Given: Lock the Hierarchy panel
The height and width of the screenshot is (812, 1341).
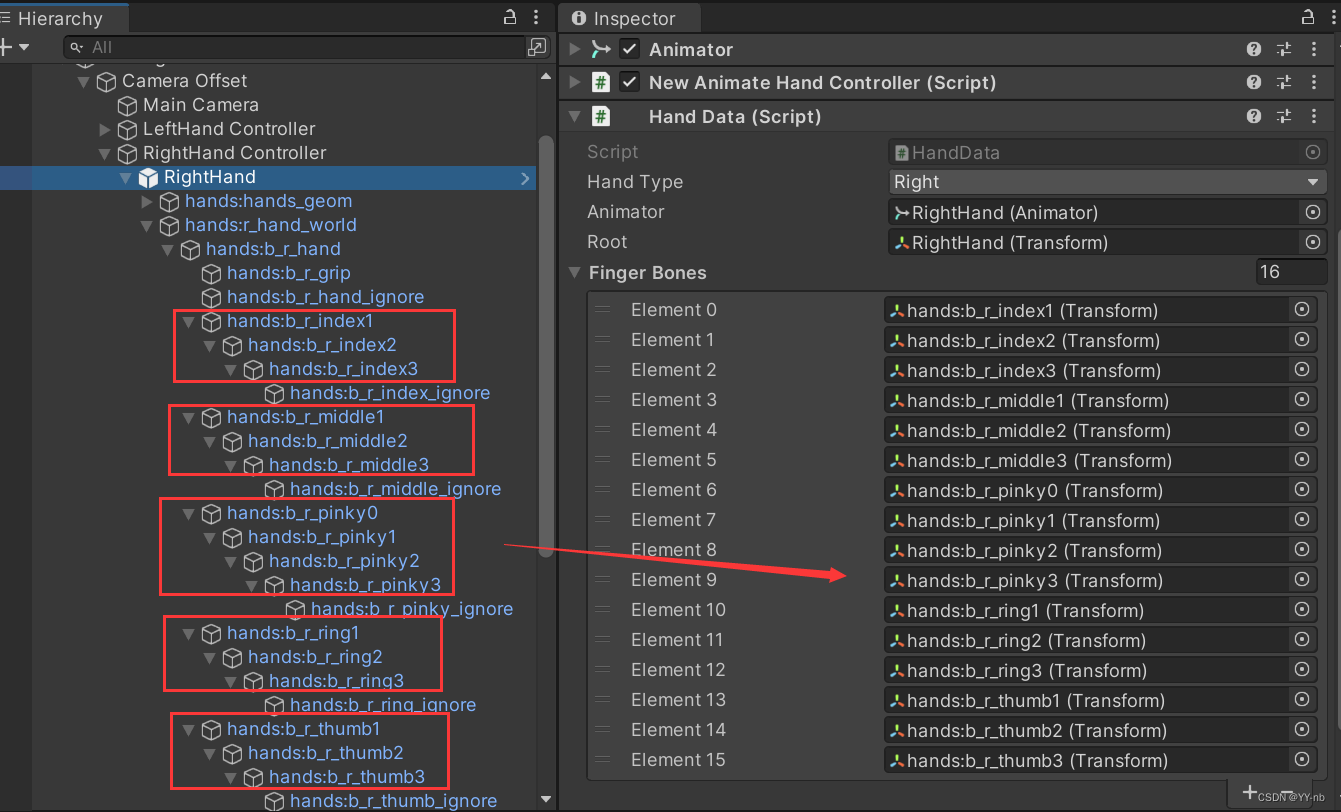Looking at the screenshot, I should tap(510, 17).
